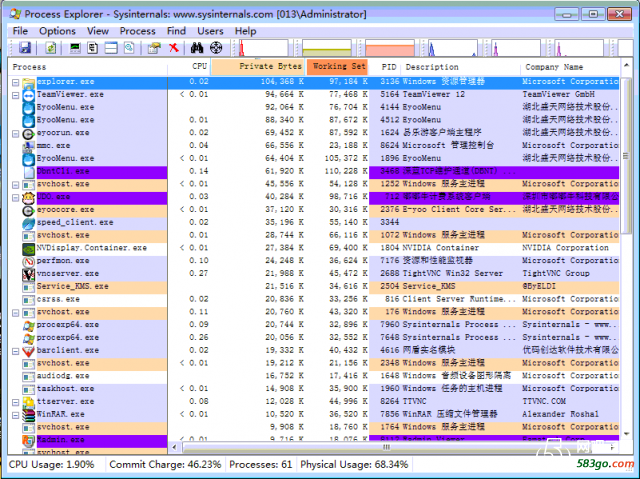Click the ttserver.exe process icon
Image resolution: width=640 pixels, height=479 pixels.
[29, 402]
